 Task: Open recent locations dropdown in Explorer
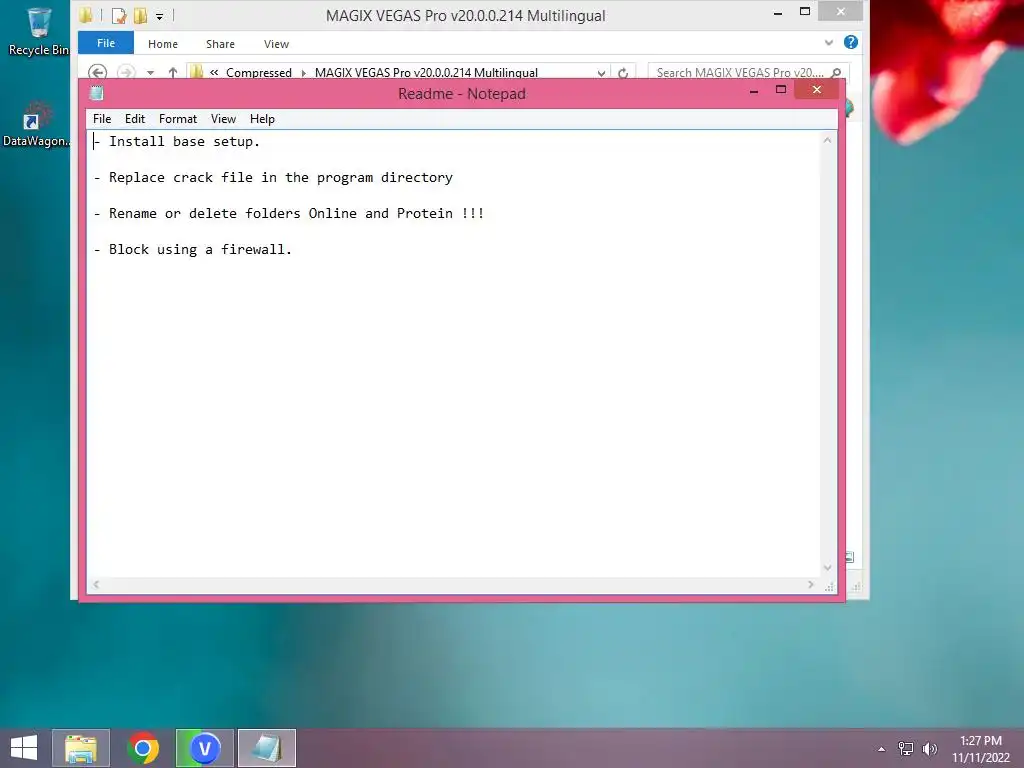tap(150, 72)
